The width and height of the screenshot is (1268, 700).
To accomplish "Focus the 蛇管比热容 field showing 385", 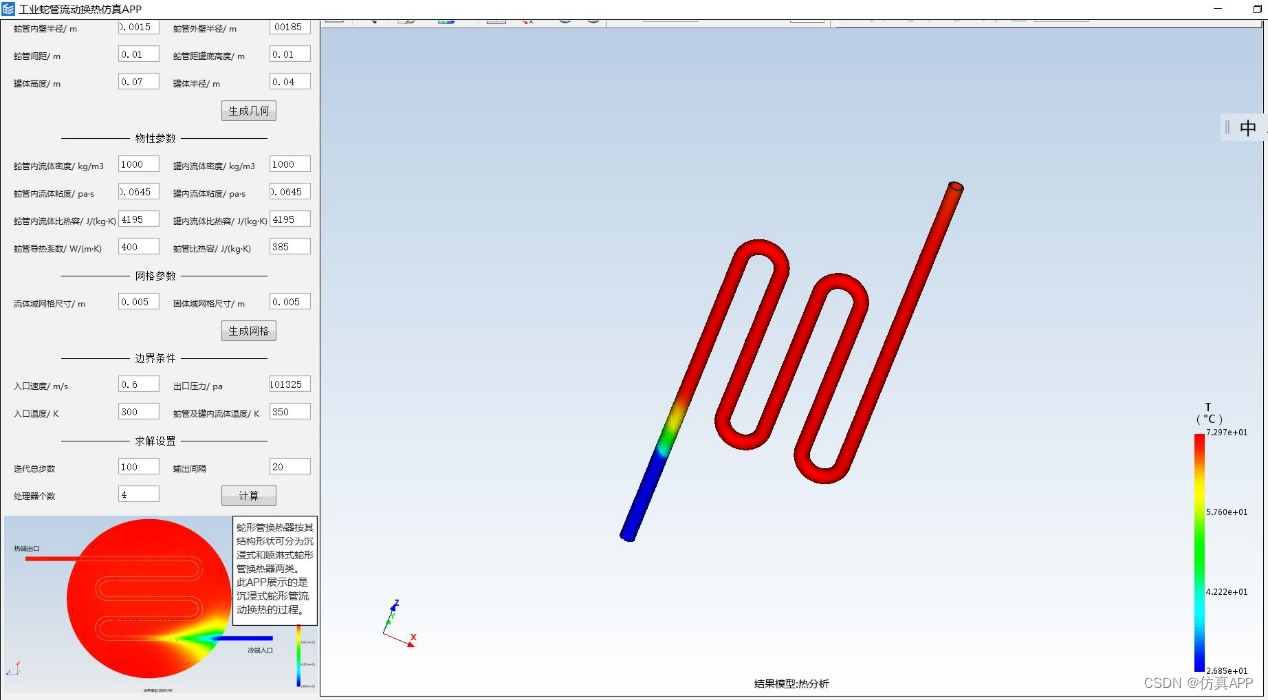I will pos(290,246).
